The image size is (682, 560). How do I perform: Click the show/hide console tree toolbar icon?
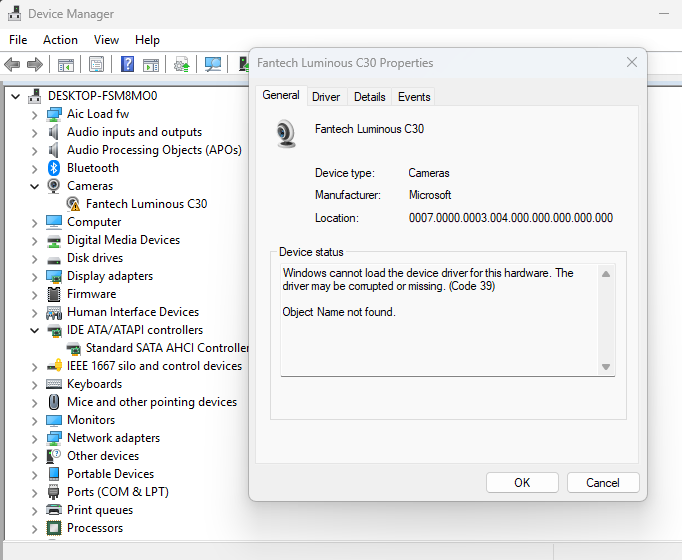point(66,65)
